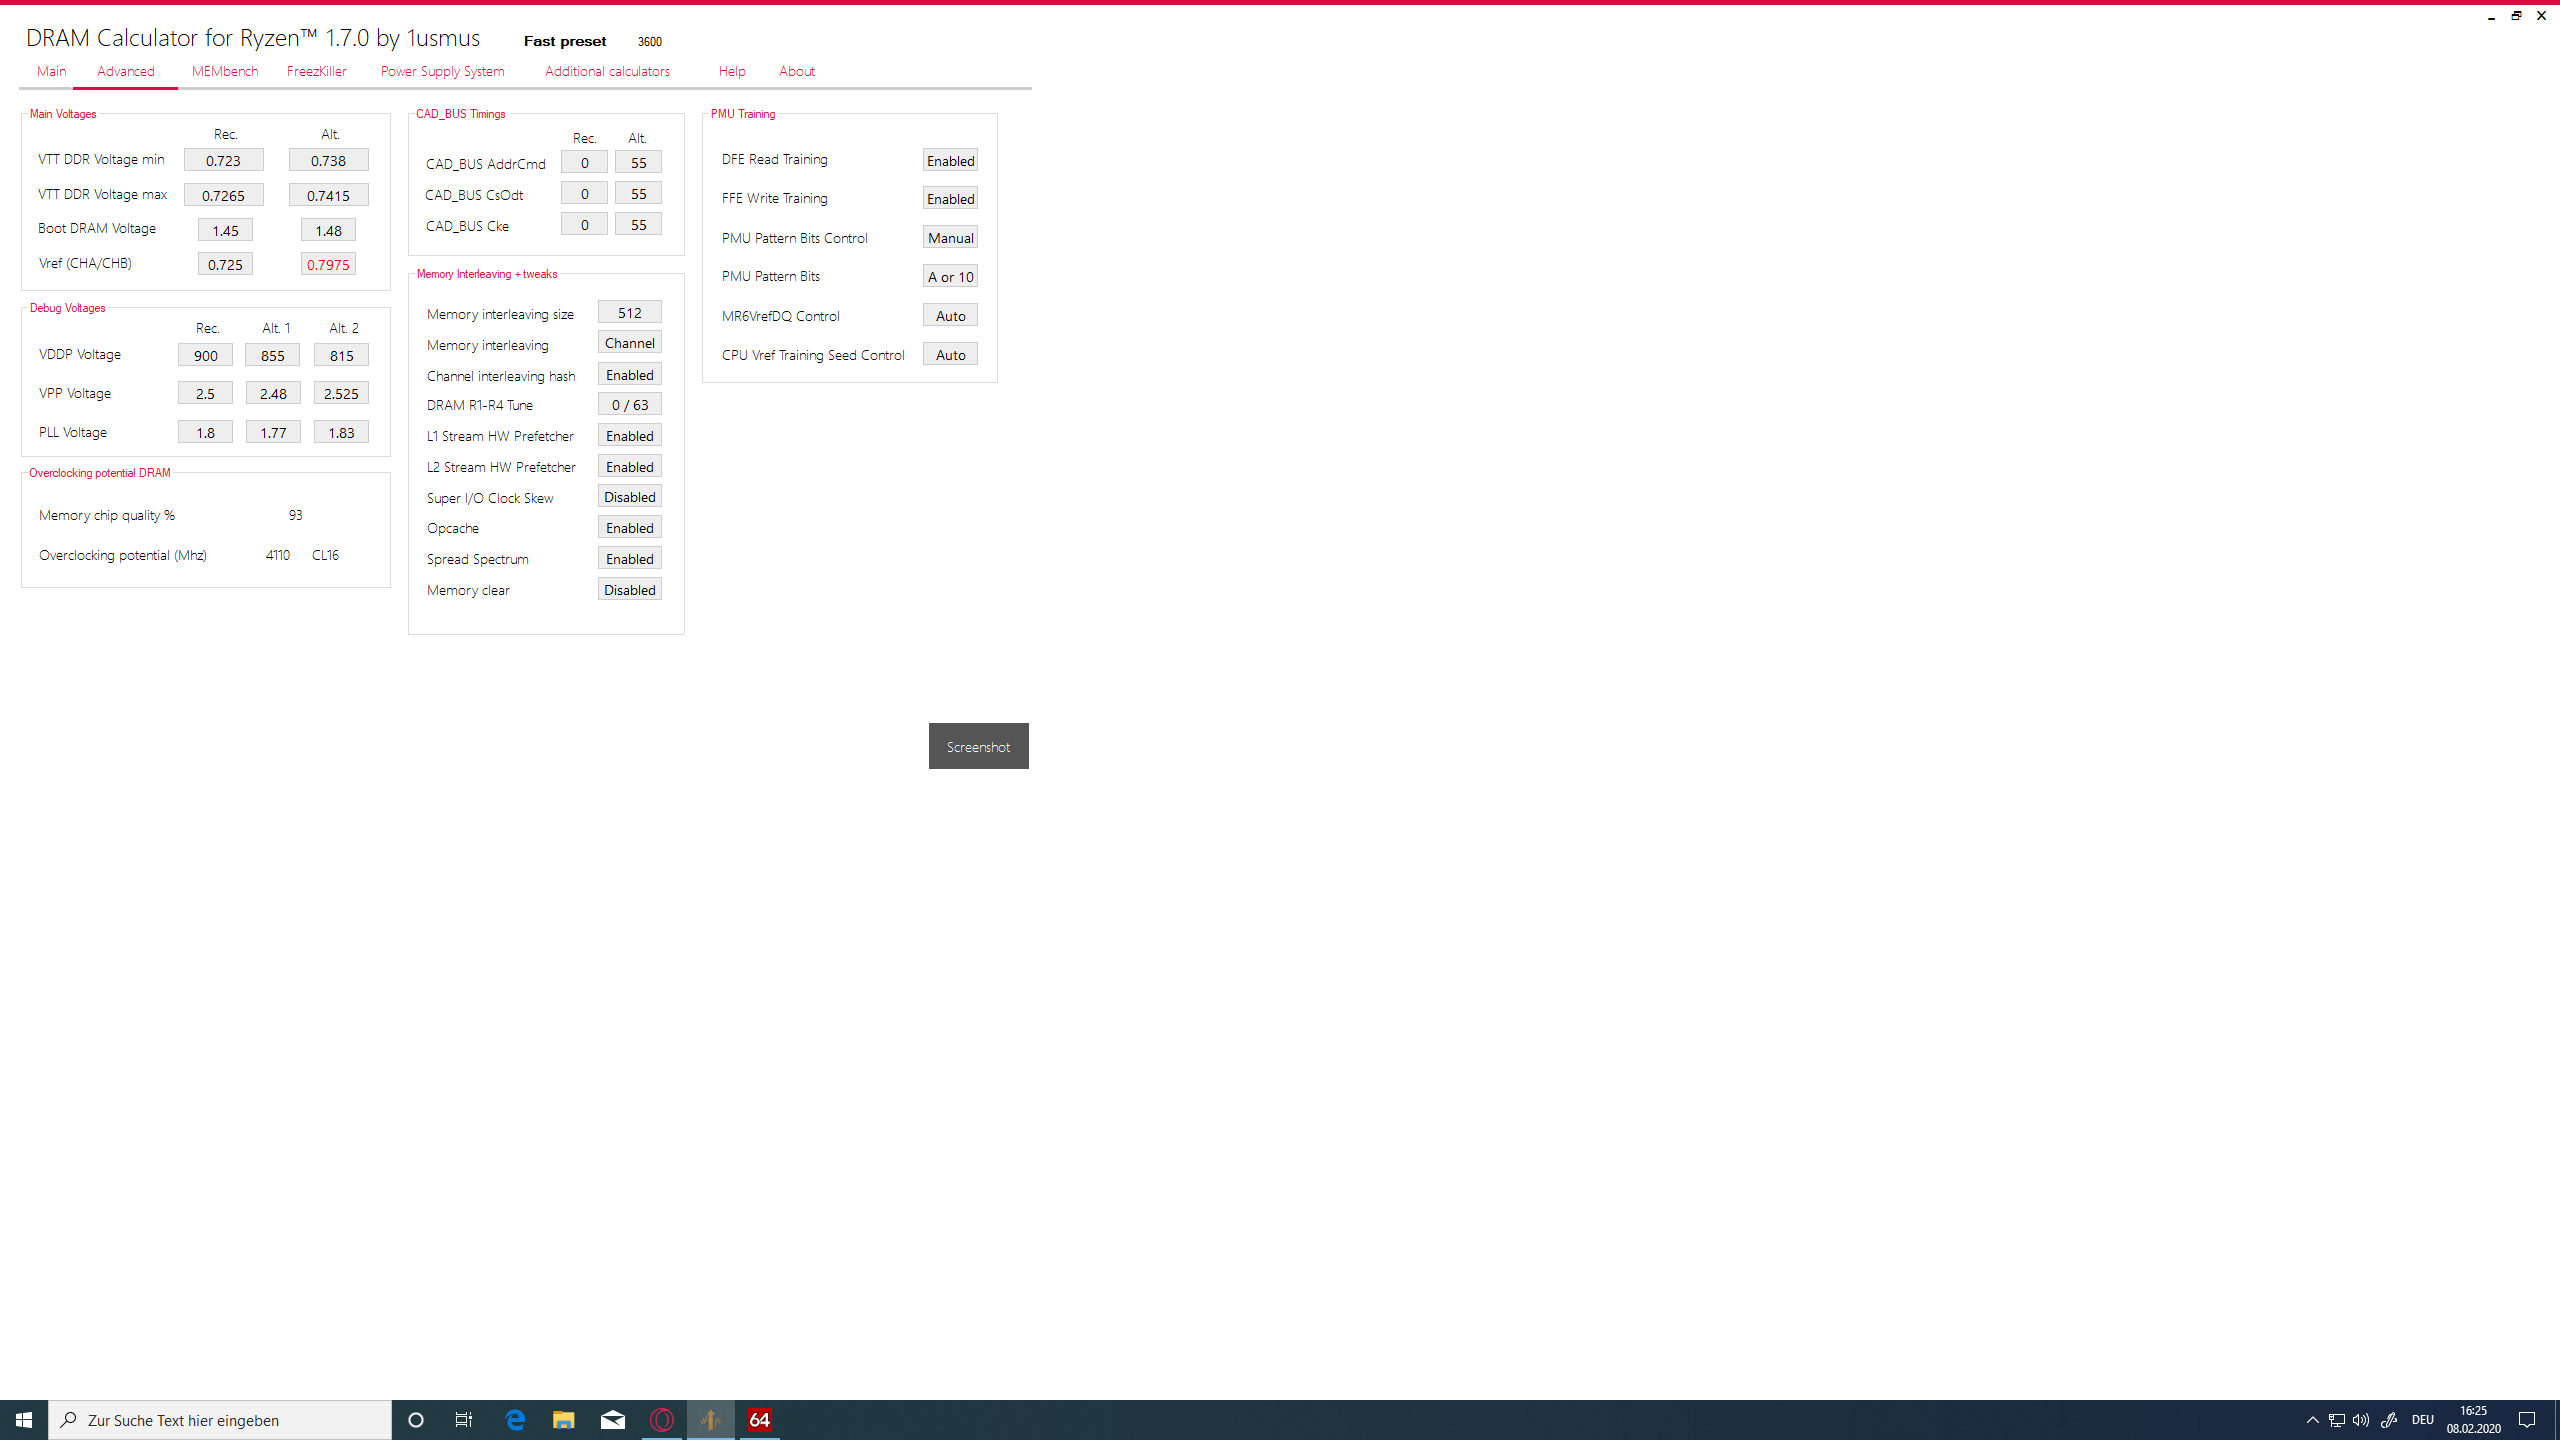
Task: Click the DFE Read Training Enabled box
Action: 950,161
